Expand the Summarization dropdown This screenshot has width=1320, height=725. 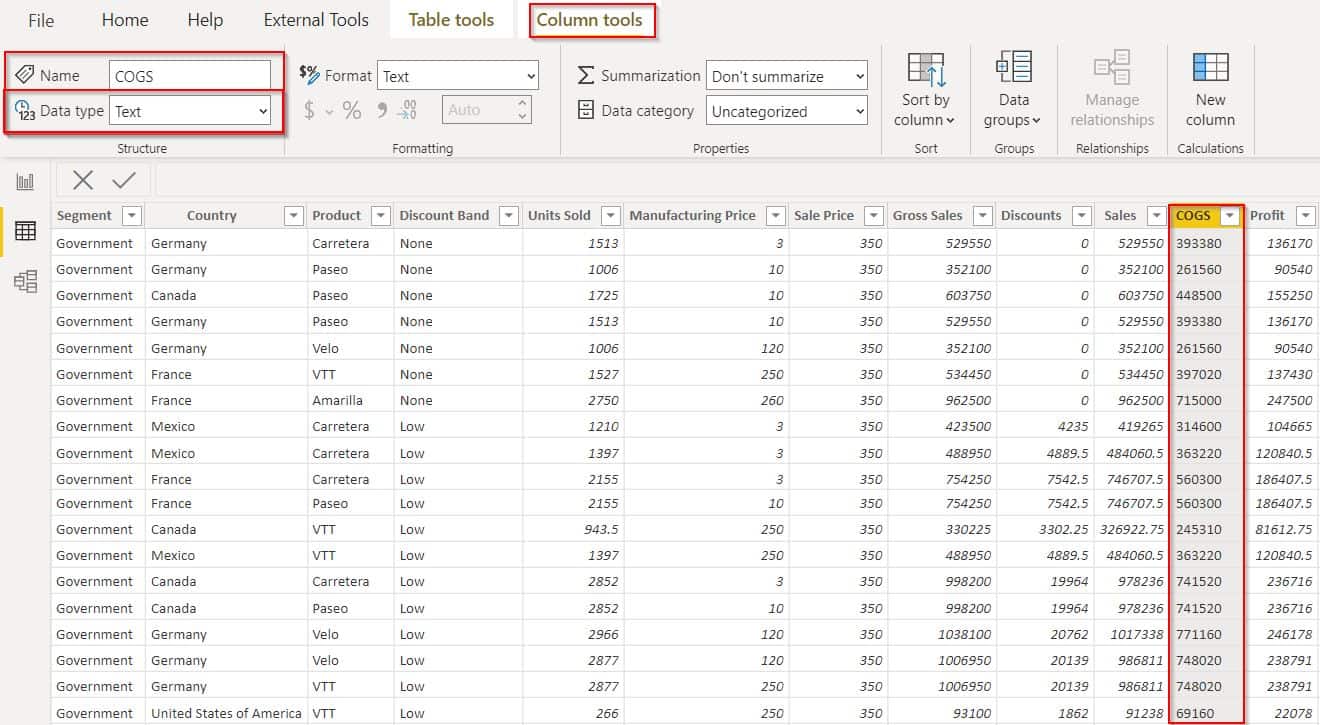pos(787,76)
